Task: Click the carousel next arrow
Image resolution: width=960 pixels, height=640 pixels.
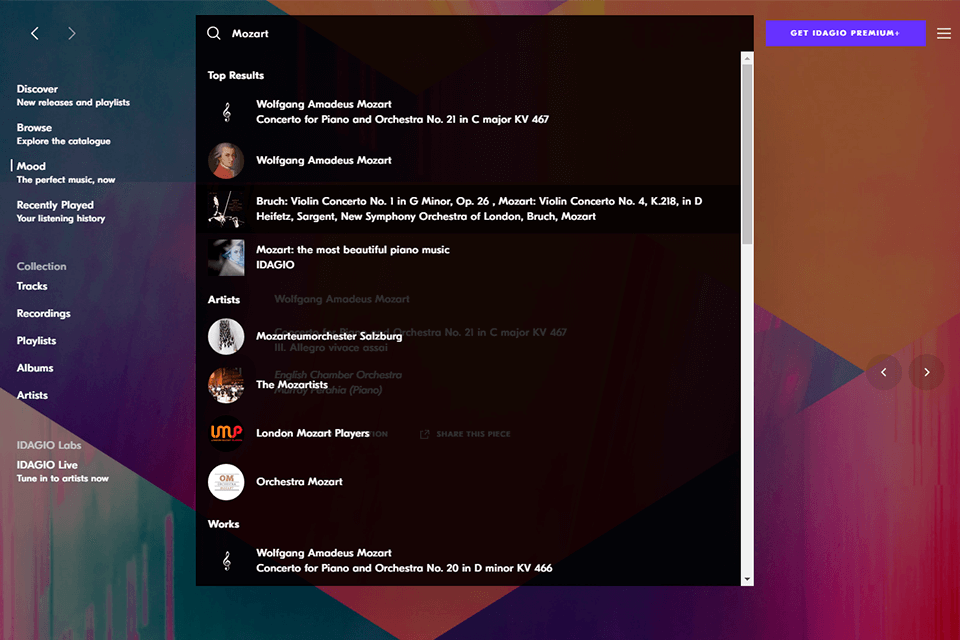Action: pos(926,372)
